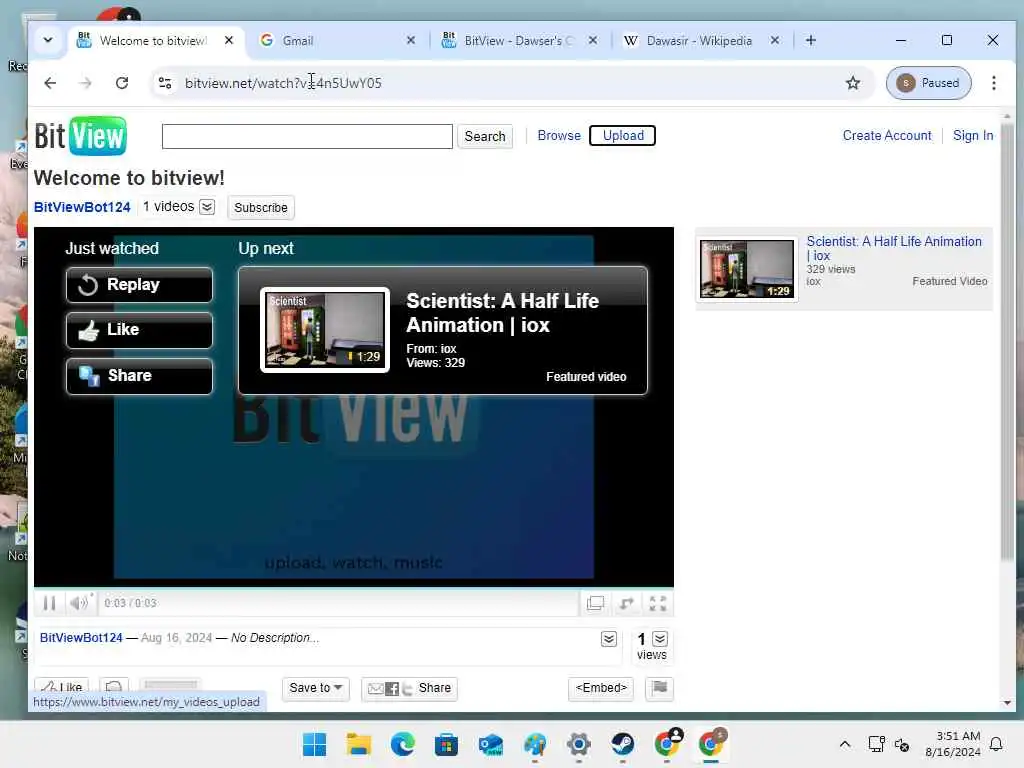Open the BitViewBot124 channel link in header
Image resolution: width=1024 pixels, height=768 pixels.
pos(82,207)
